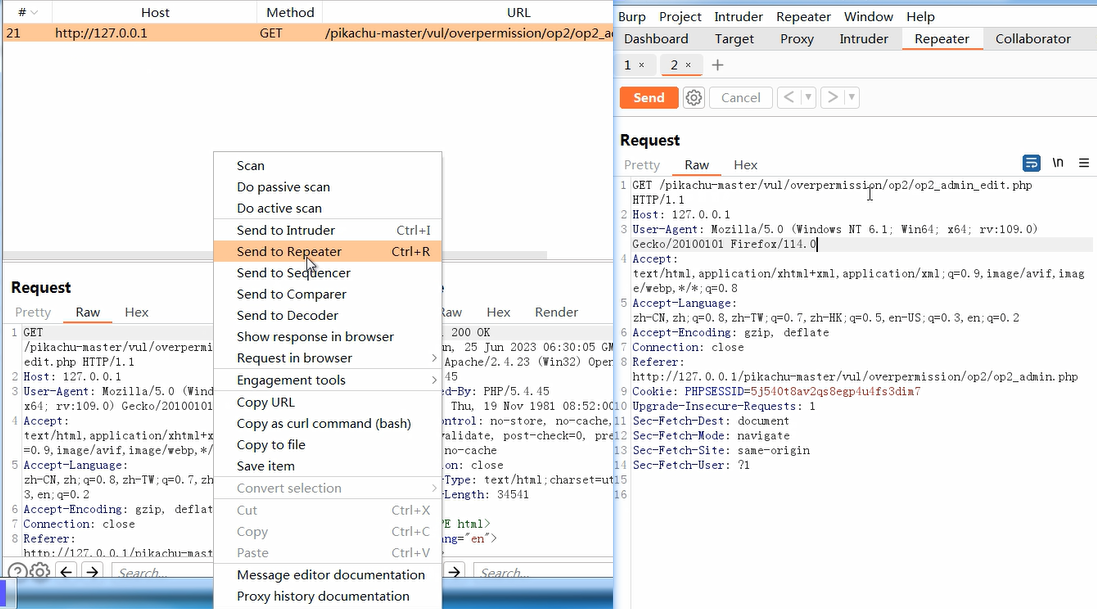The image size is (1097, 609).
Task: Select Repeater sub-tab 1
Action: click(x=628, y=65)
